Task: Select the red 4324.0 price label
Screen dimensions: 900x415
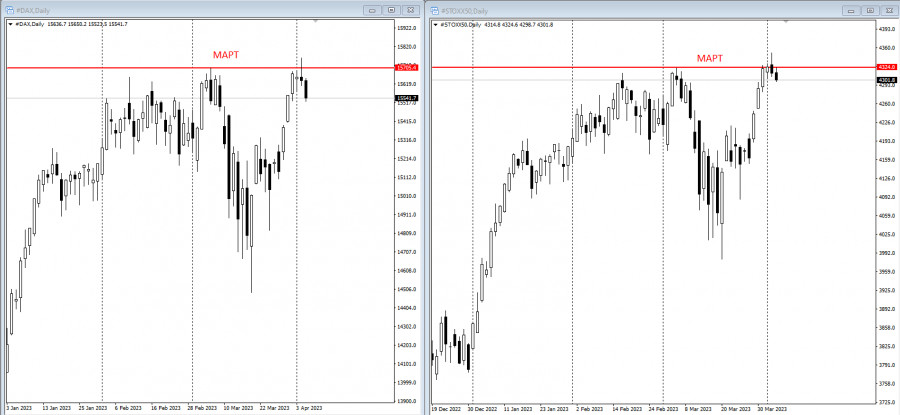Action: pyautogui.click(x=887, y=67)
